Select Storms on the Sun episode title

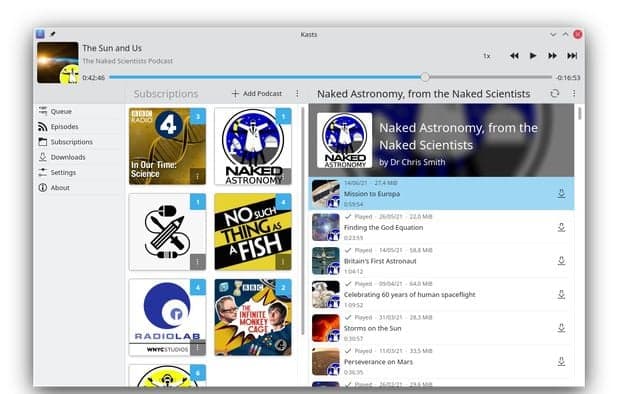click(x=372, y=328)
